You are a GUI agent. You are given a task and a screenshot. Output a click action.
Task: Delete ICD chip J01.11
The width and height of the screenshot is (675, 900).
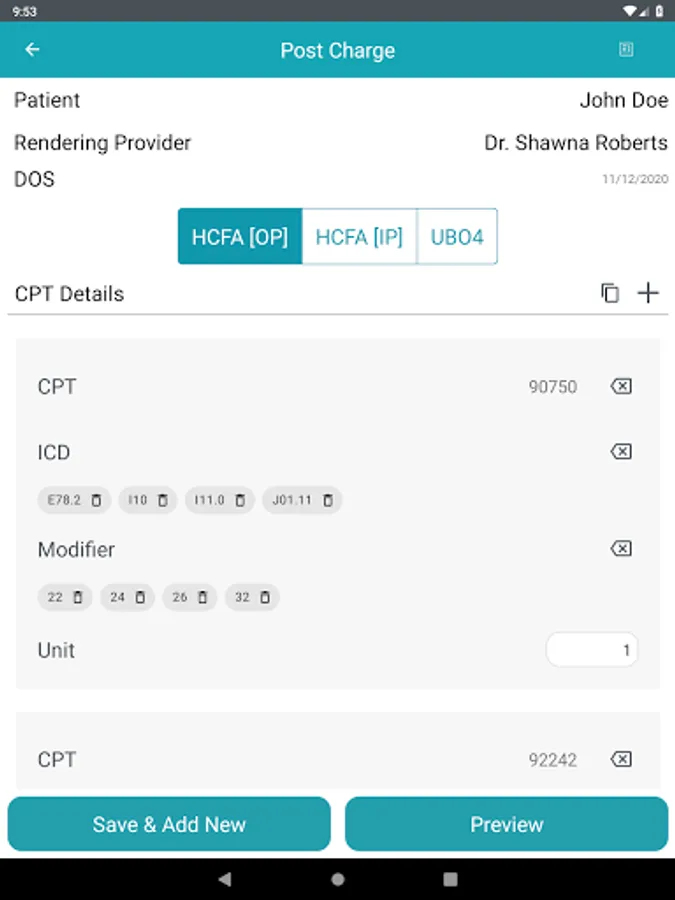[328, 500]
